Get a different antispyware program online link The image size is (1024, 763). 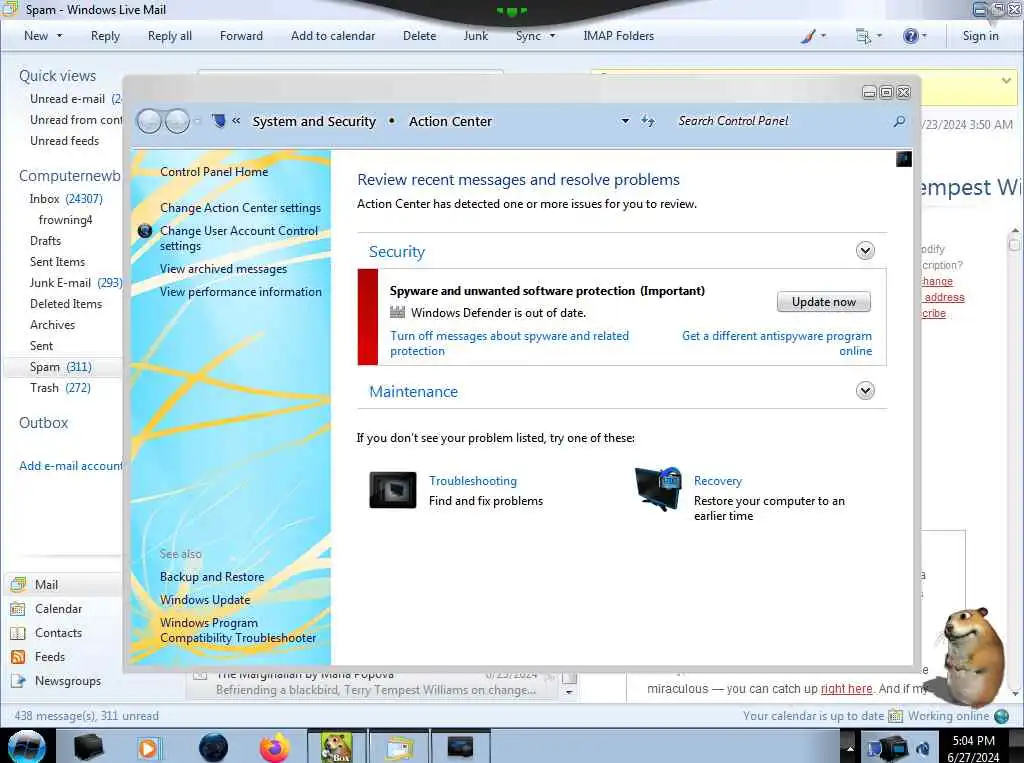tap(777, 343)
